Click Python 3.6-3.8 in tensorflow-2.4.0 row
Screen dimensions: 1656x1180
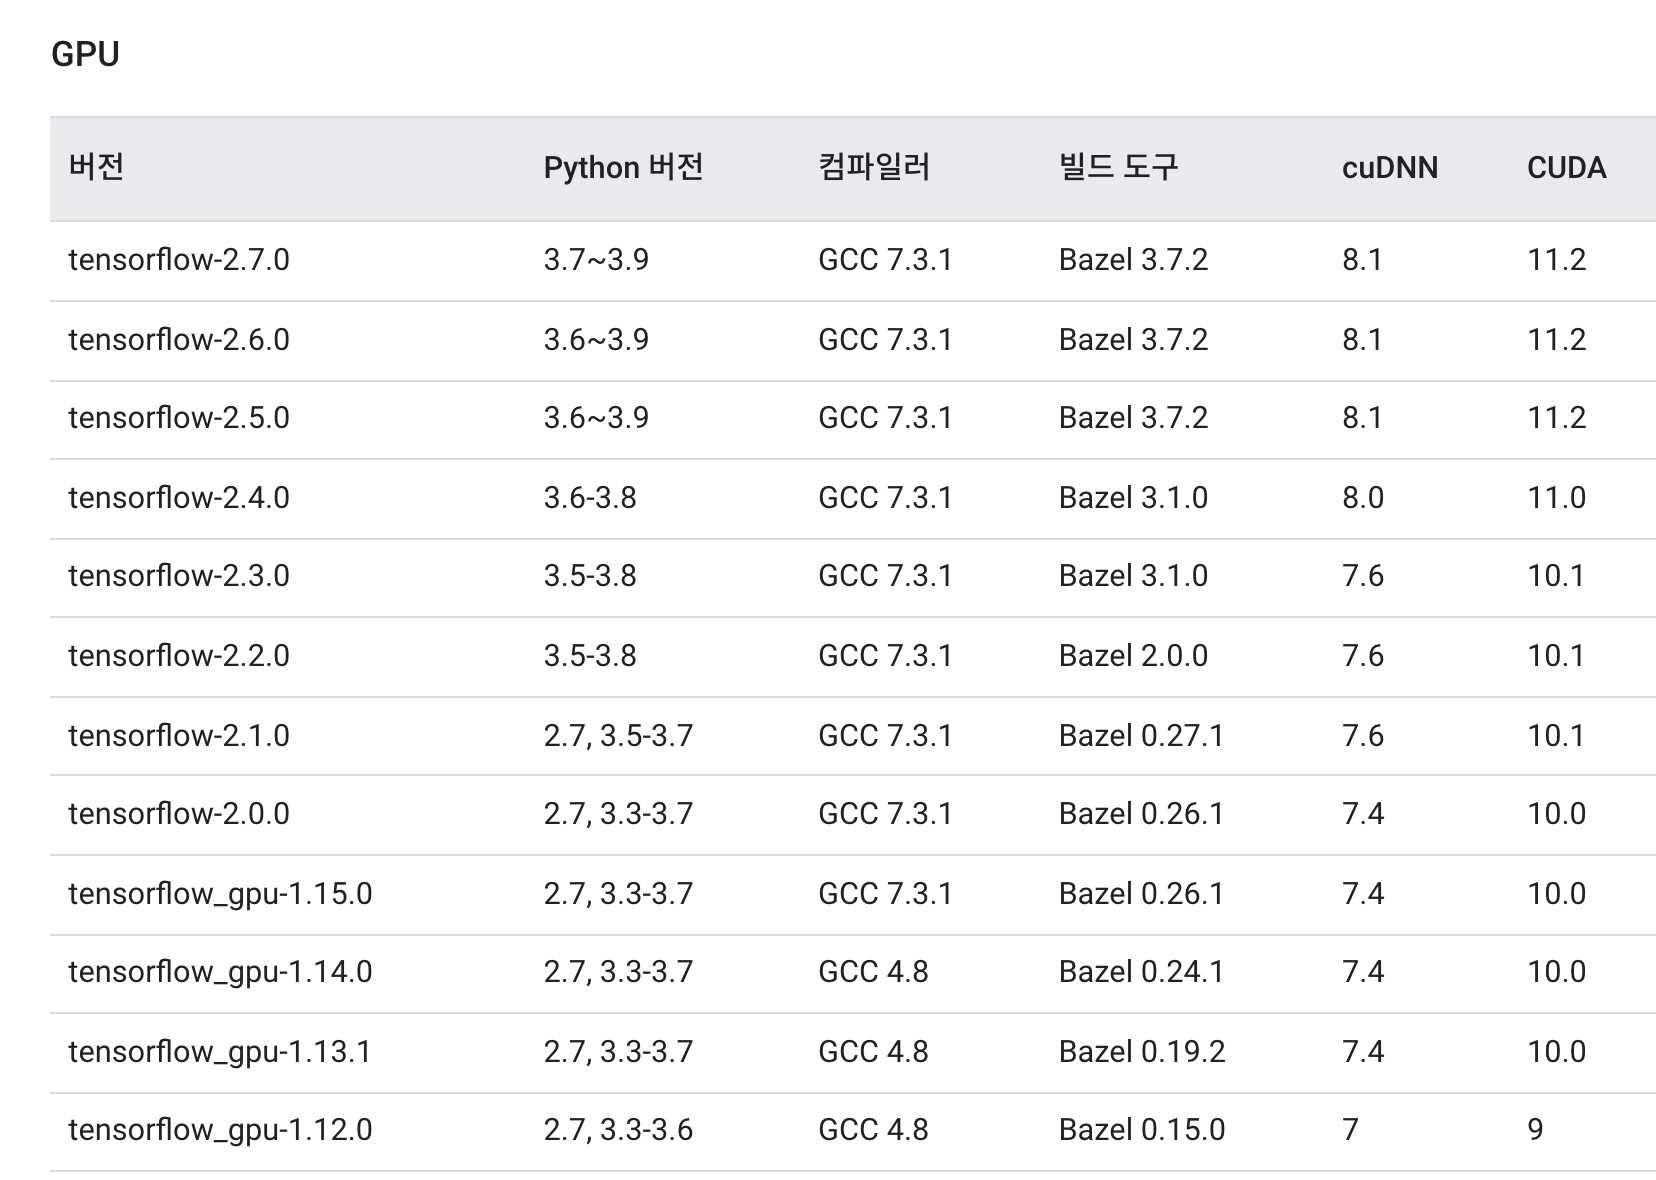click(x=590, y=498)
